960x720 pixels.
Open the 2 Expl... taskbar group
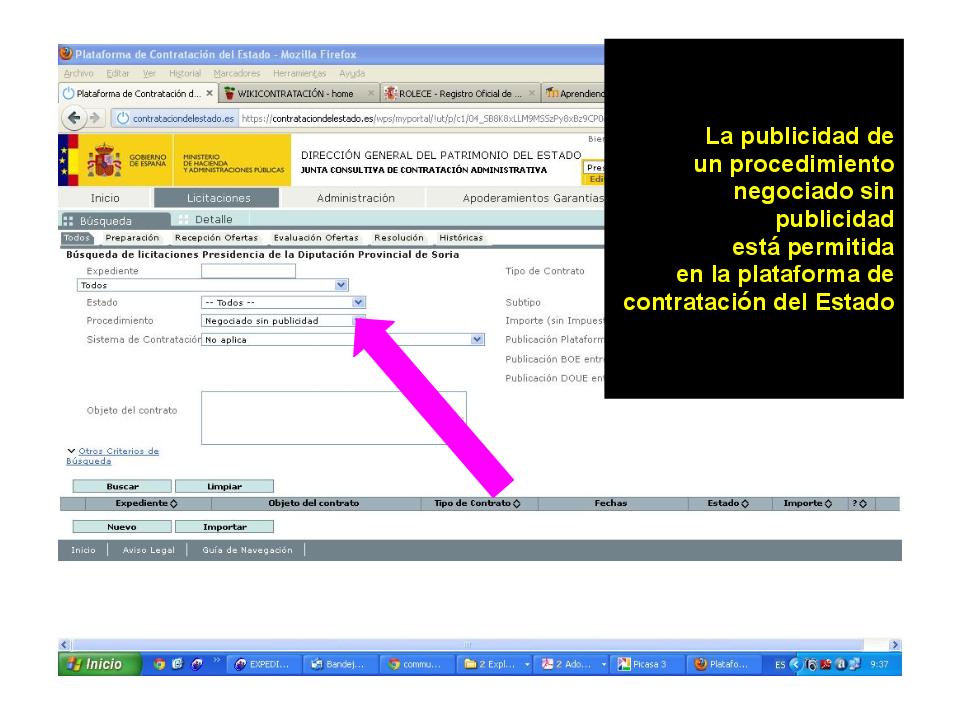point(495,664)
